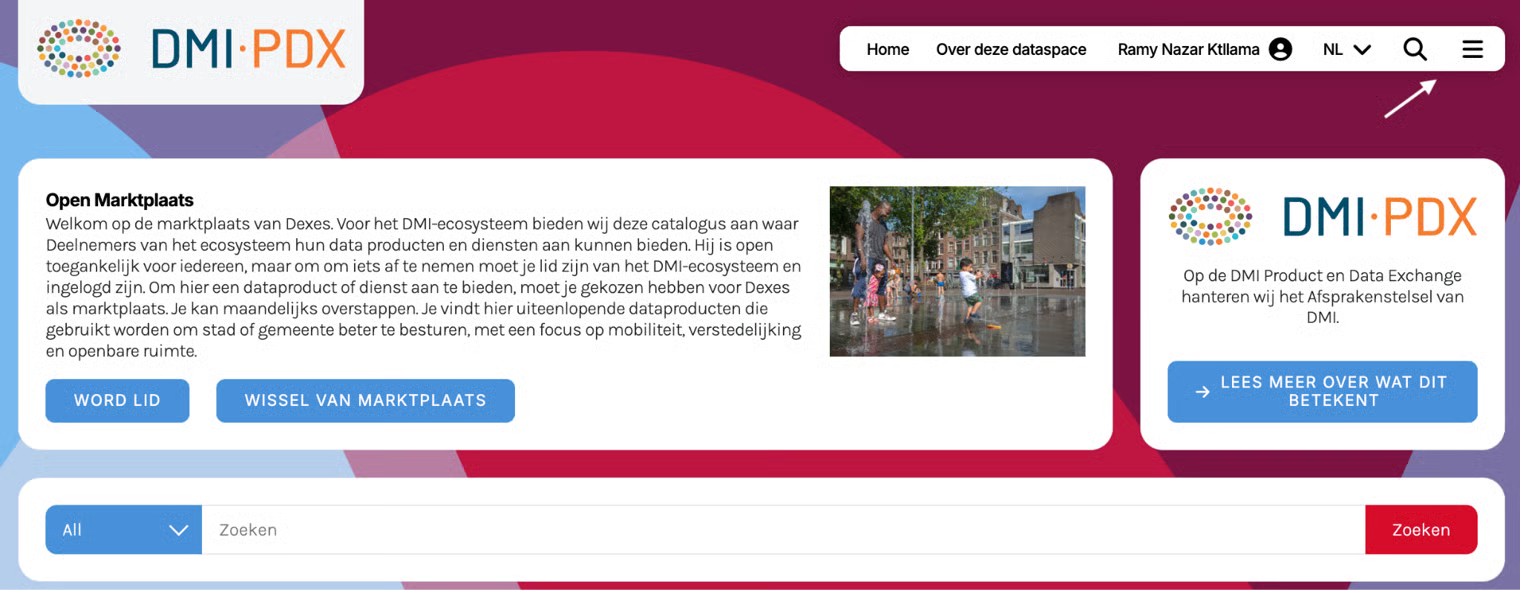Open 'Lees meer over wat dit betekent'
Screen dimensions: 1520x590
(x=1333, y=391)
